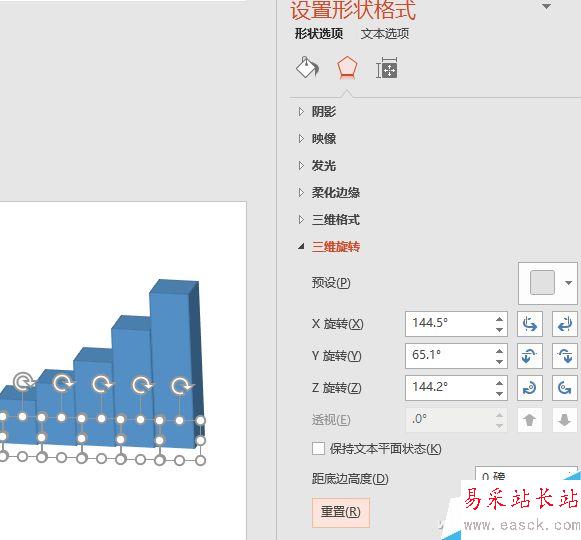Open the 预设 rotation preset dropdown
Image resolution: width=581 pixels, height=540 pixels.
(568, 283)
